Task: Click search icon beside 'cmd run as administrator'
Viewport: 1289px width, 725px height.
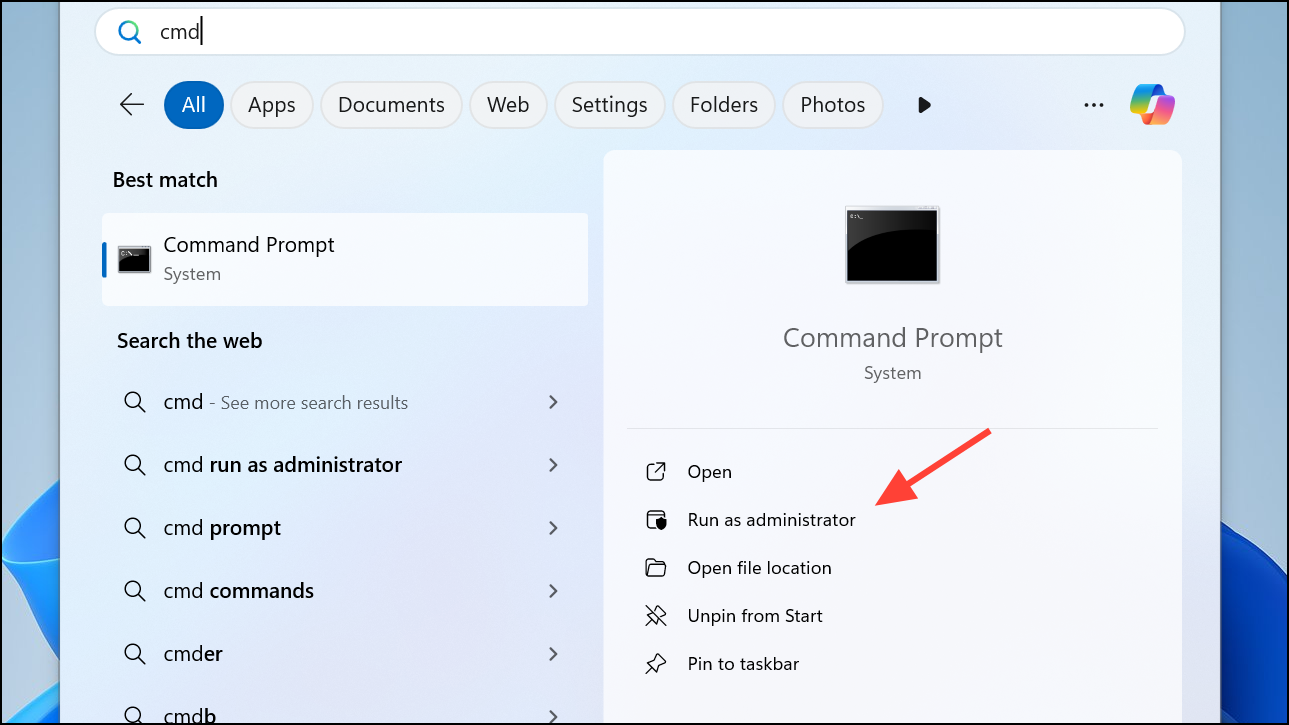Action: point(134,465)
